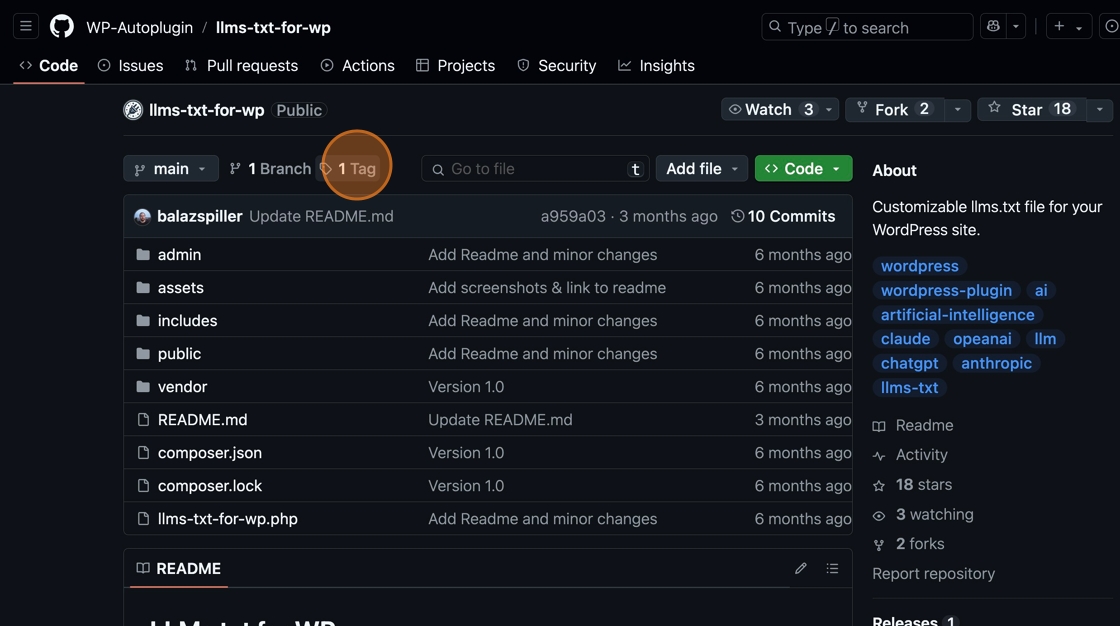Select the anthropic topic tag
The height and width of the screenshot is (626, 1120).
click(x=996, y=363)
